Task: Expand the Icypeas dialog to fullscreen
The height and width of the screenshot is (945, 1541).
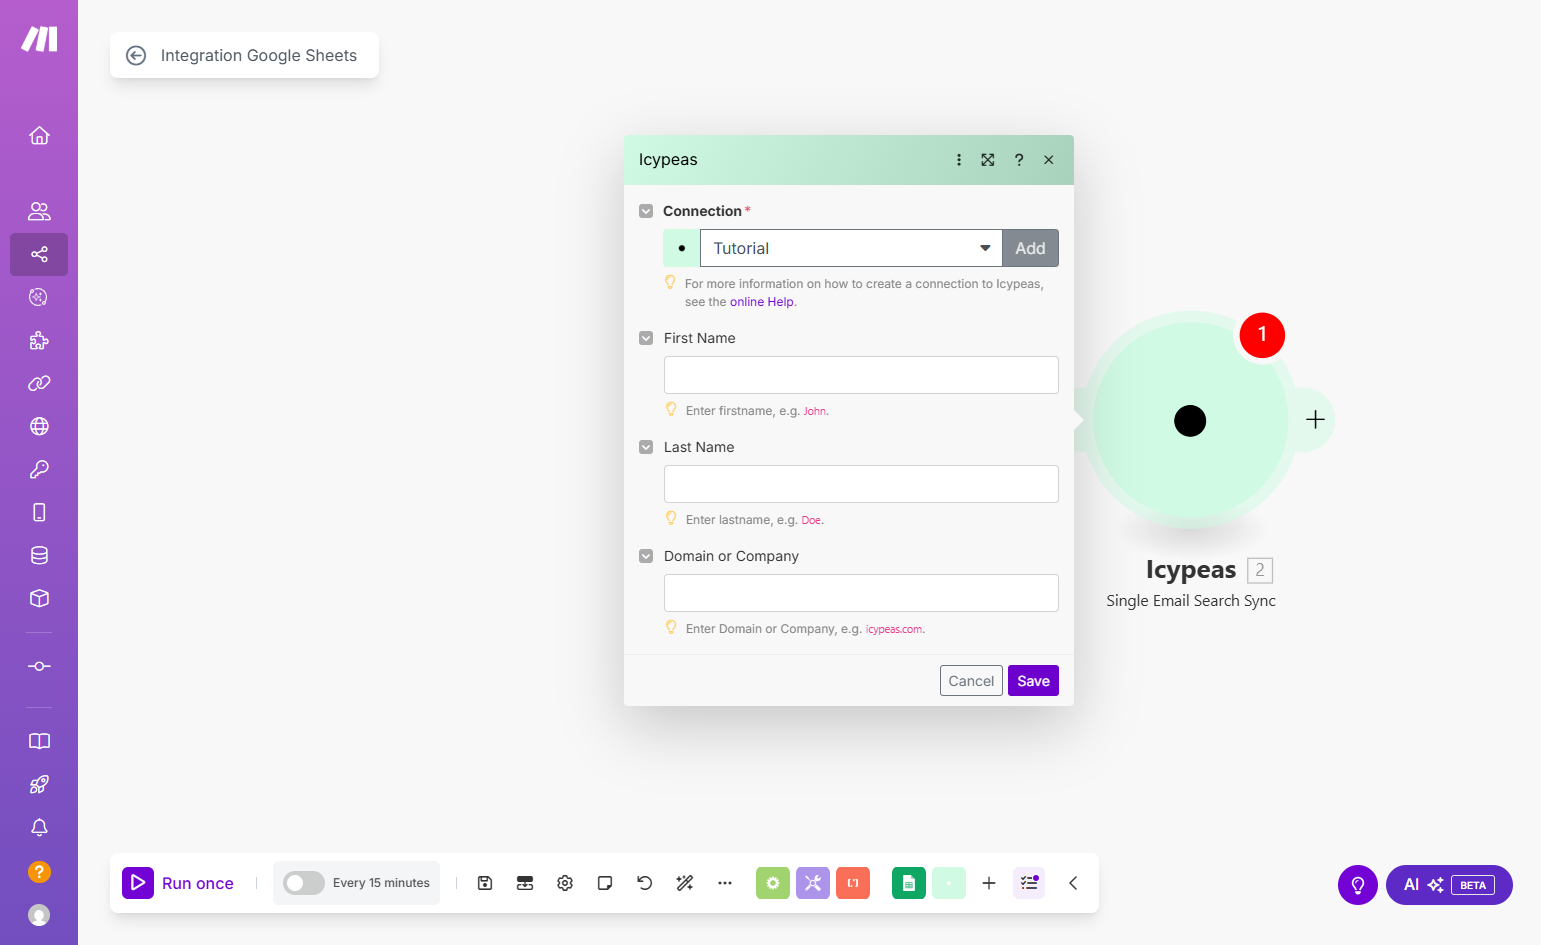Action: tap(988, 160)
